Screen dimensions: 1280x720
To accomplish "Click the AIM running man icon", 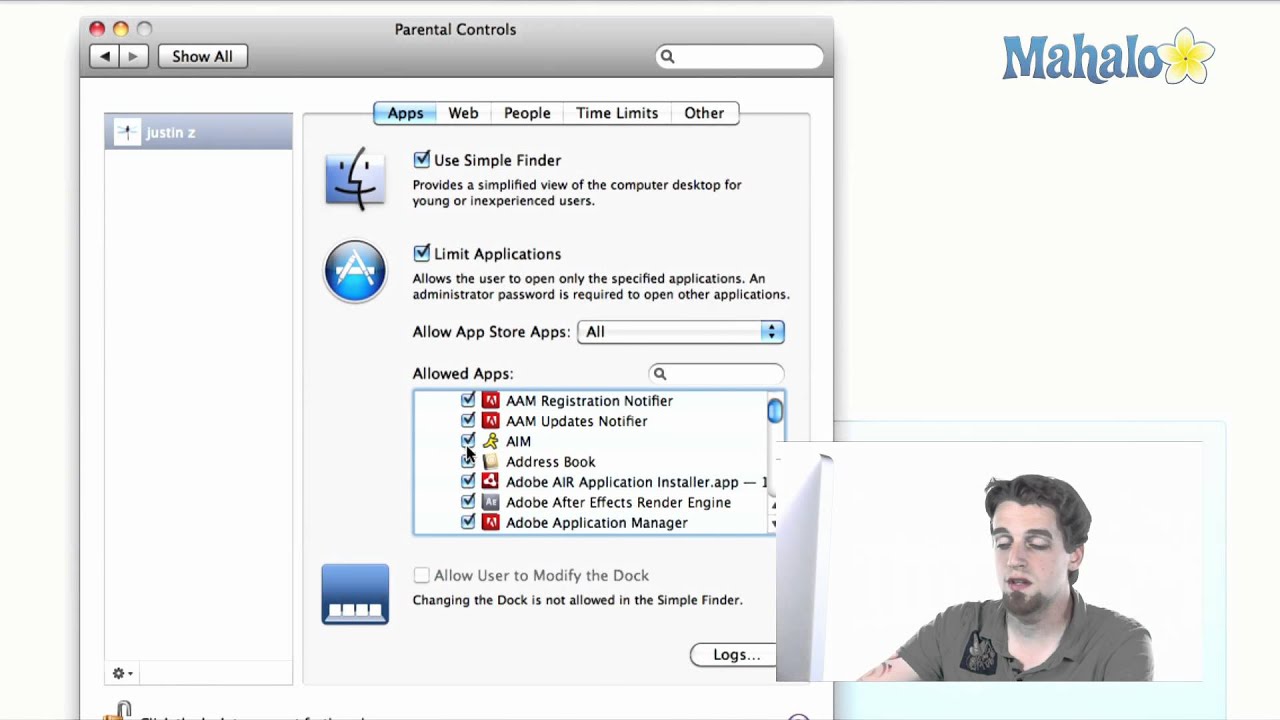I will 490,441.
